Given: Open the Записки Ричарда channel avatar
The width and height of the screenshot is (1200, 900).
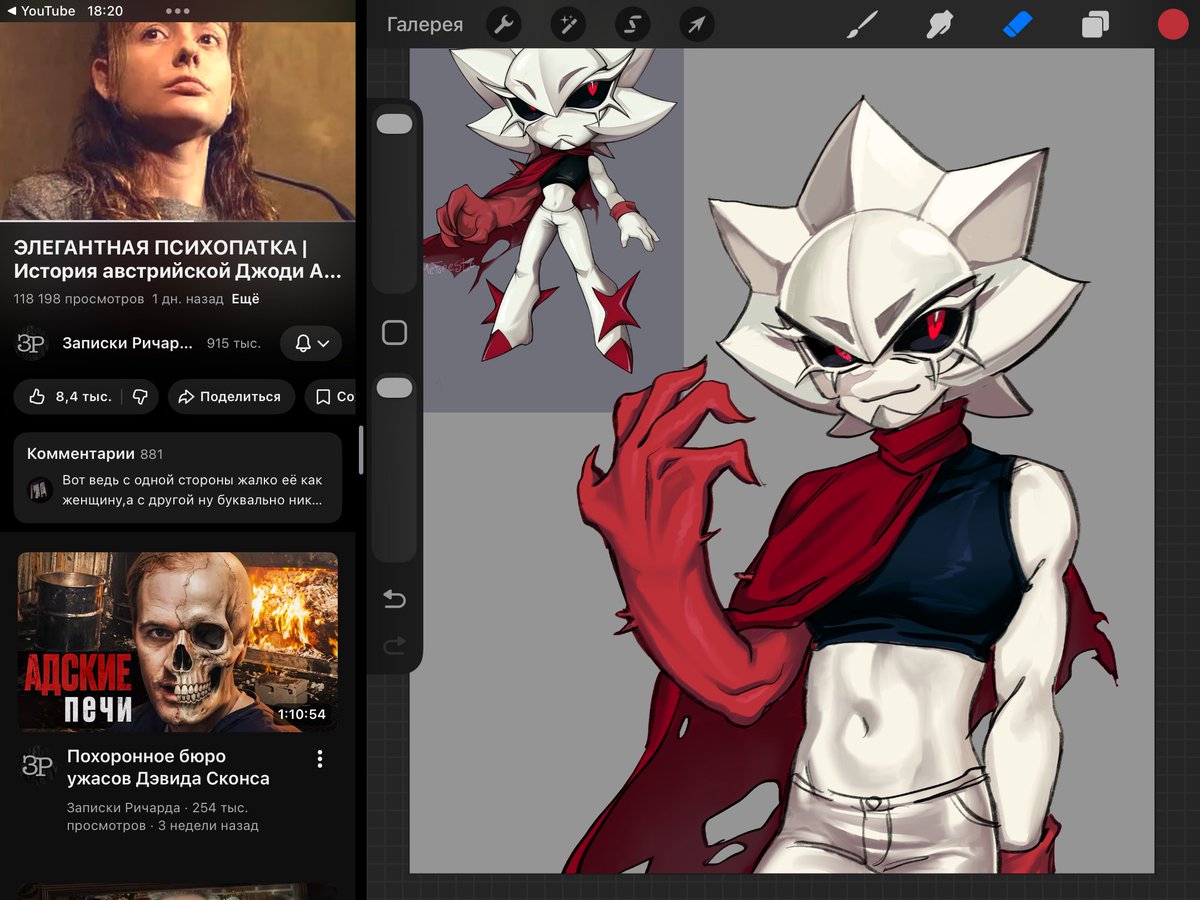Looking at the screenshot, I should tap(32, 343).
